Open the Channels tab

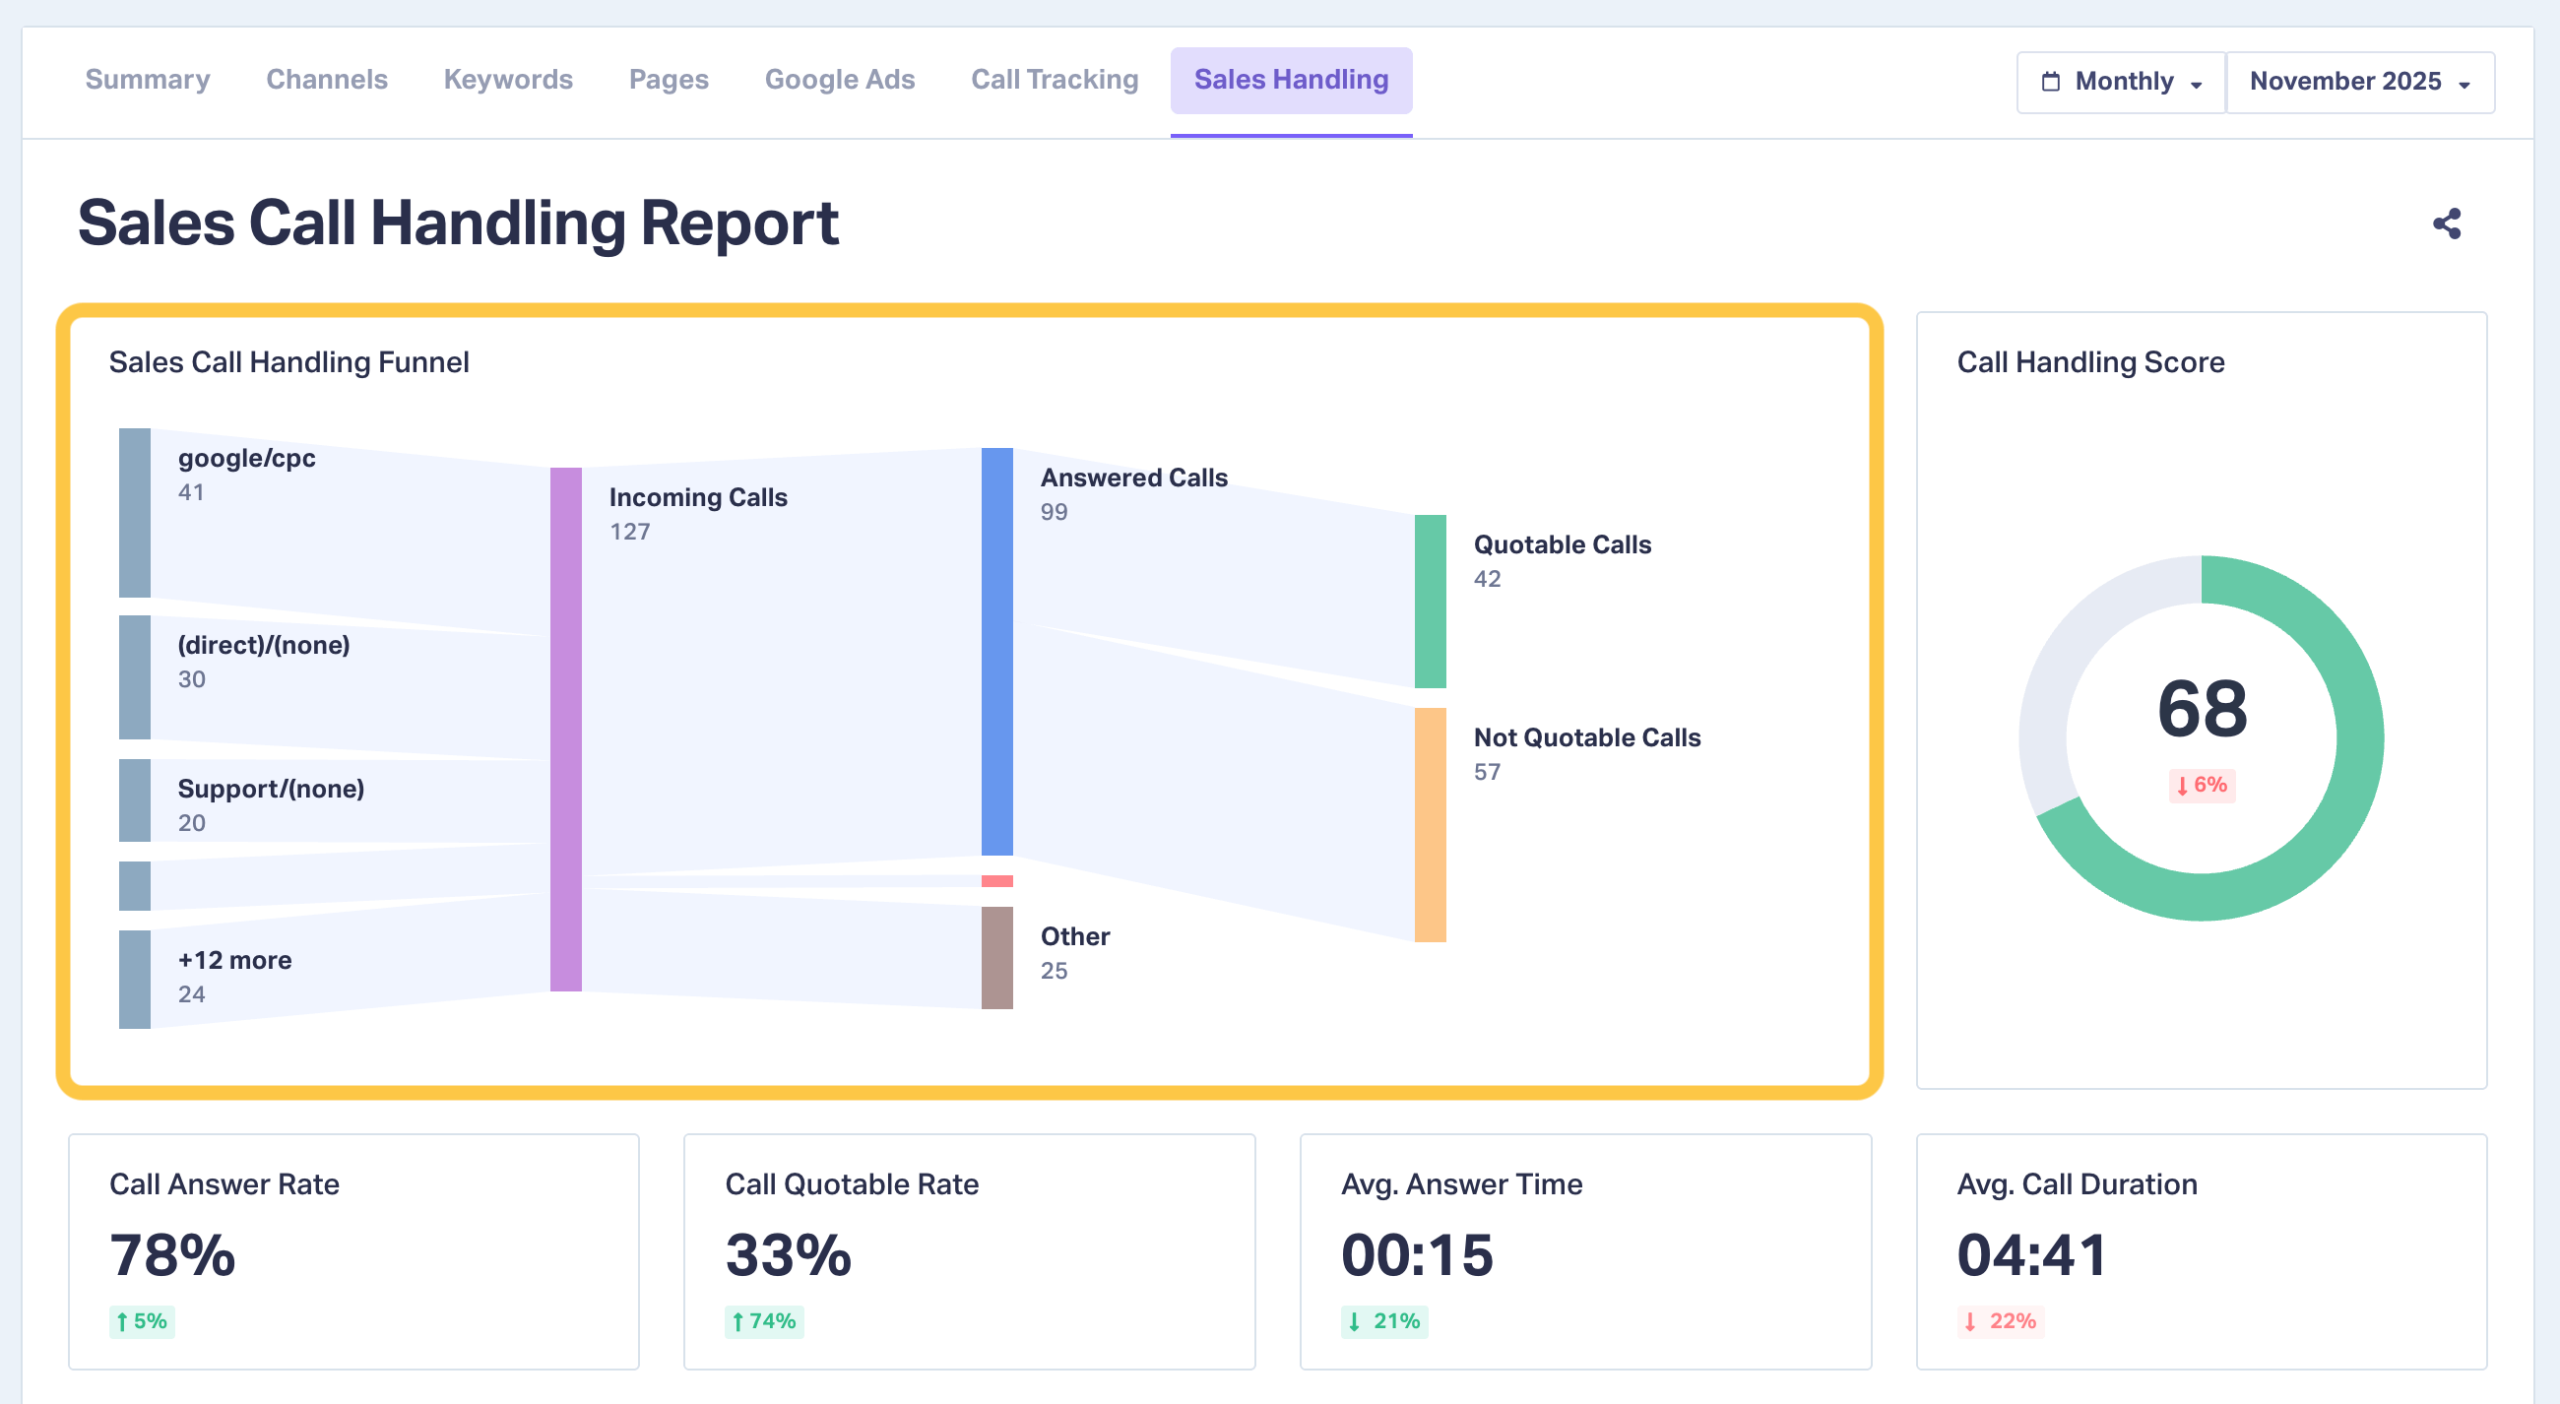tap(326, 79)
